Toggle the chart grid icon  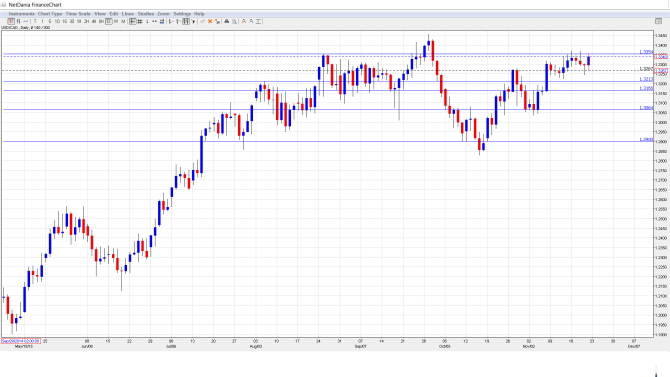140,21
